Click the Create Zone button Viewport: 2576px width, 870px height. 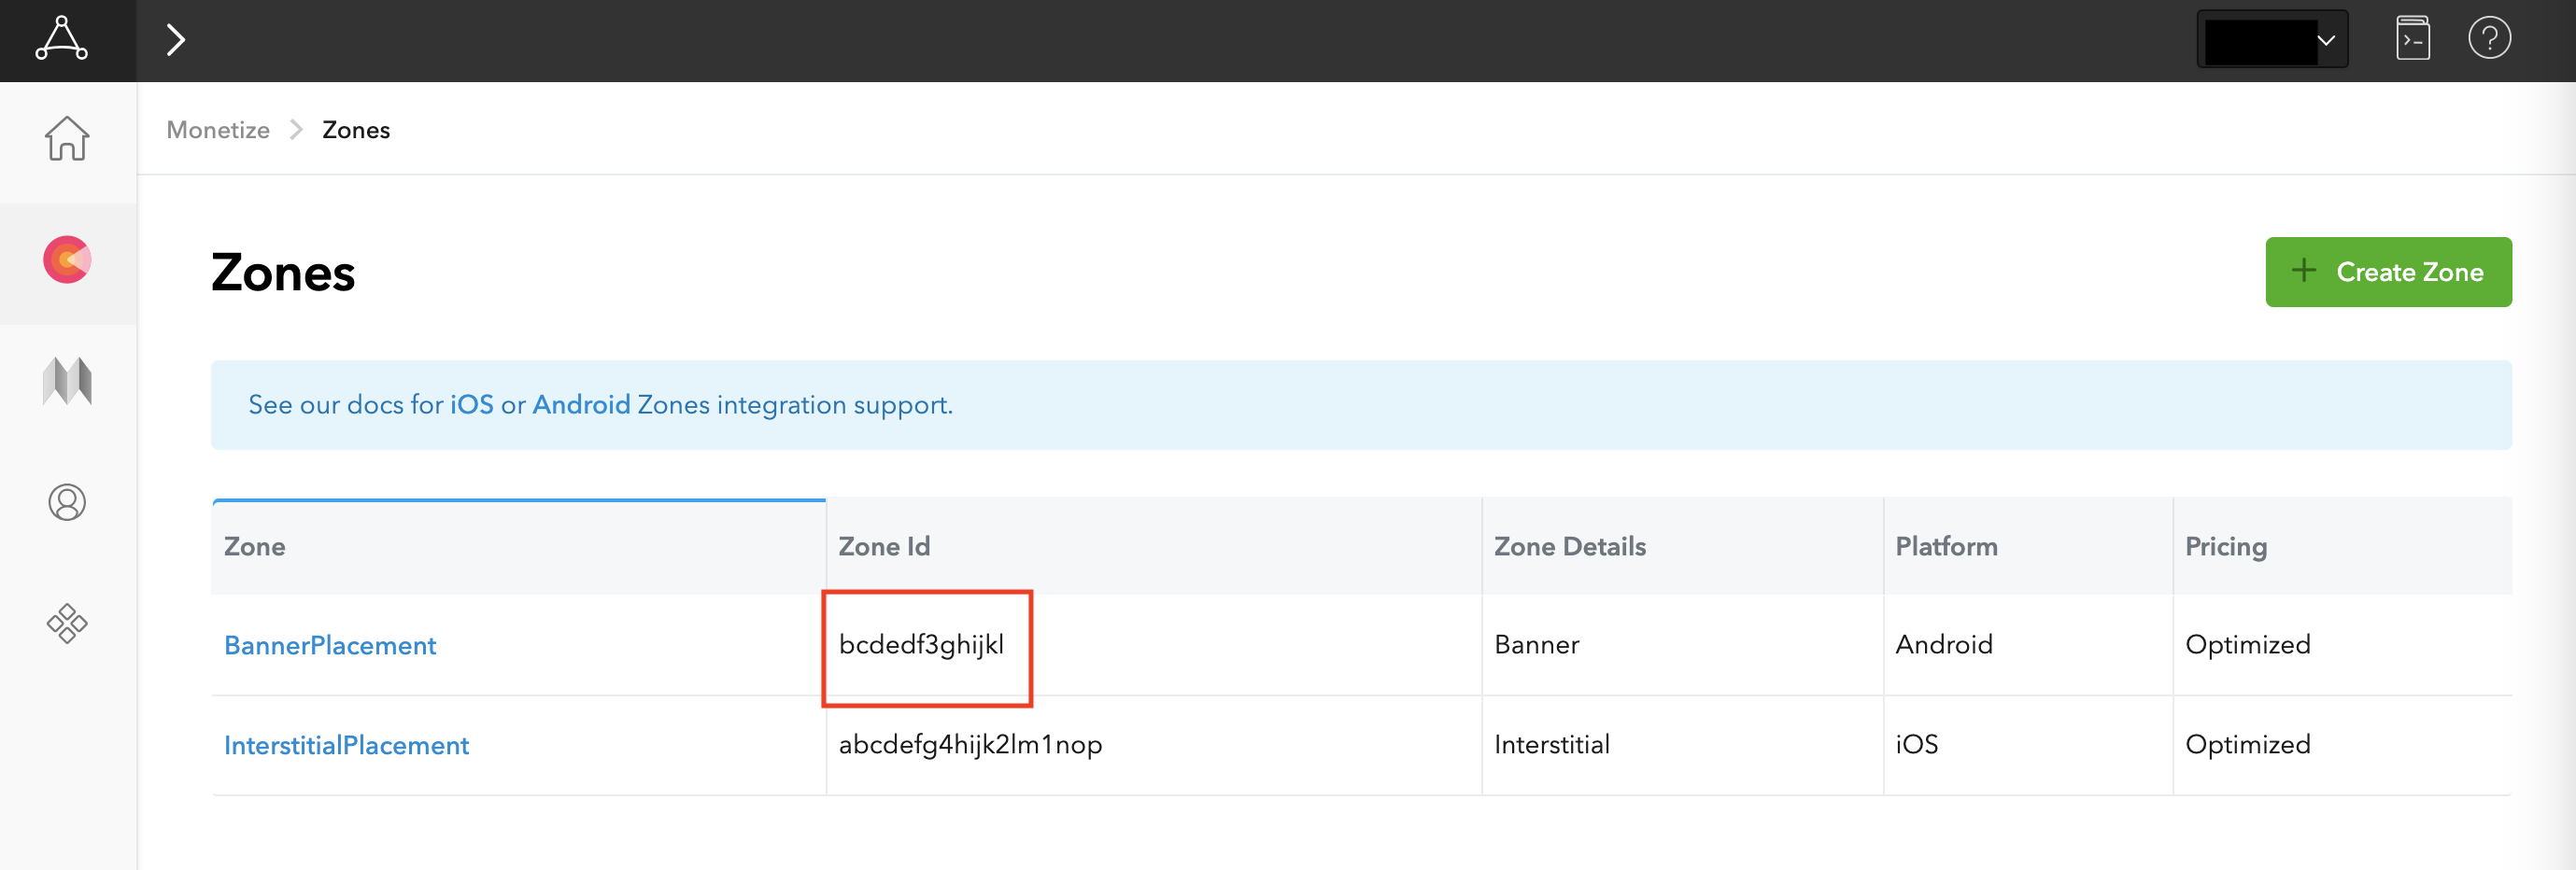coord(2387,272)
